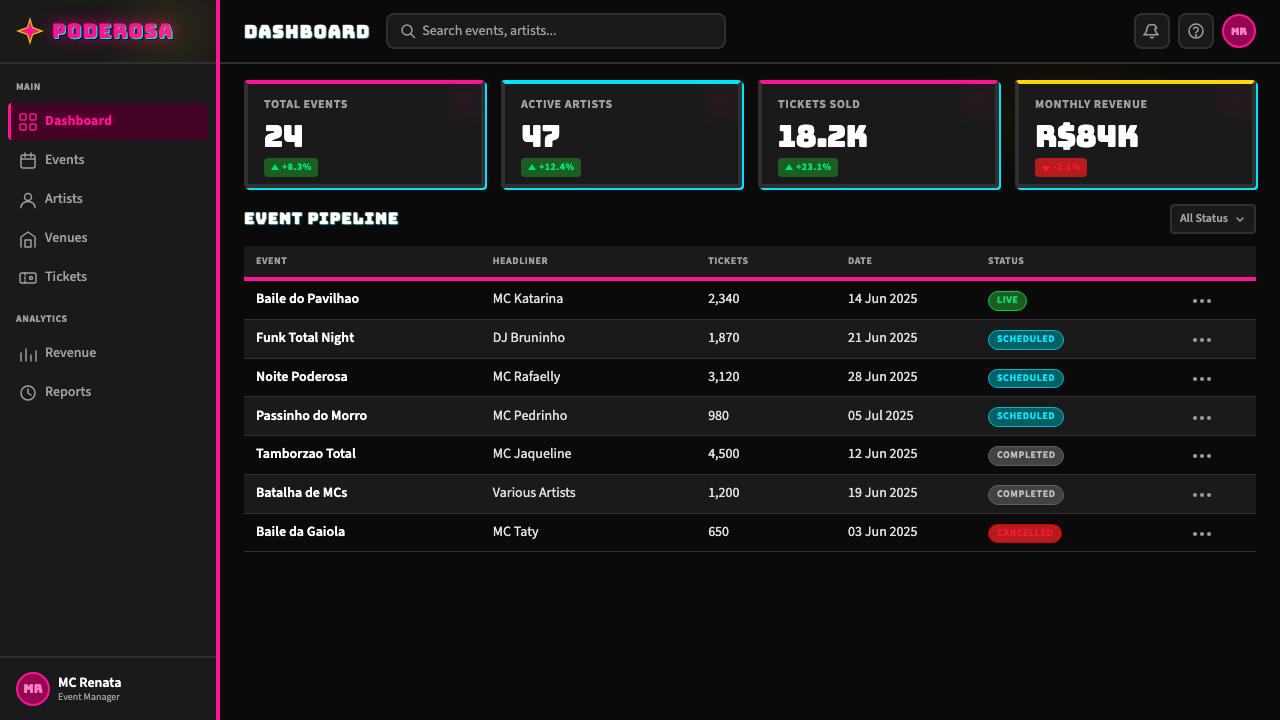Select the Tamborzao Total event name
Viewport: 1280px width, 720px height.
[x=306, y=454]
